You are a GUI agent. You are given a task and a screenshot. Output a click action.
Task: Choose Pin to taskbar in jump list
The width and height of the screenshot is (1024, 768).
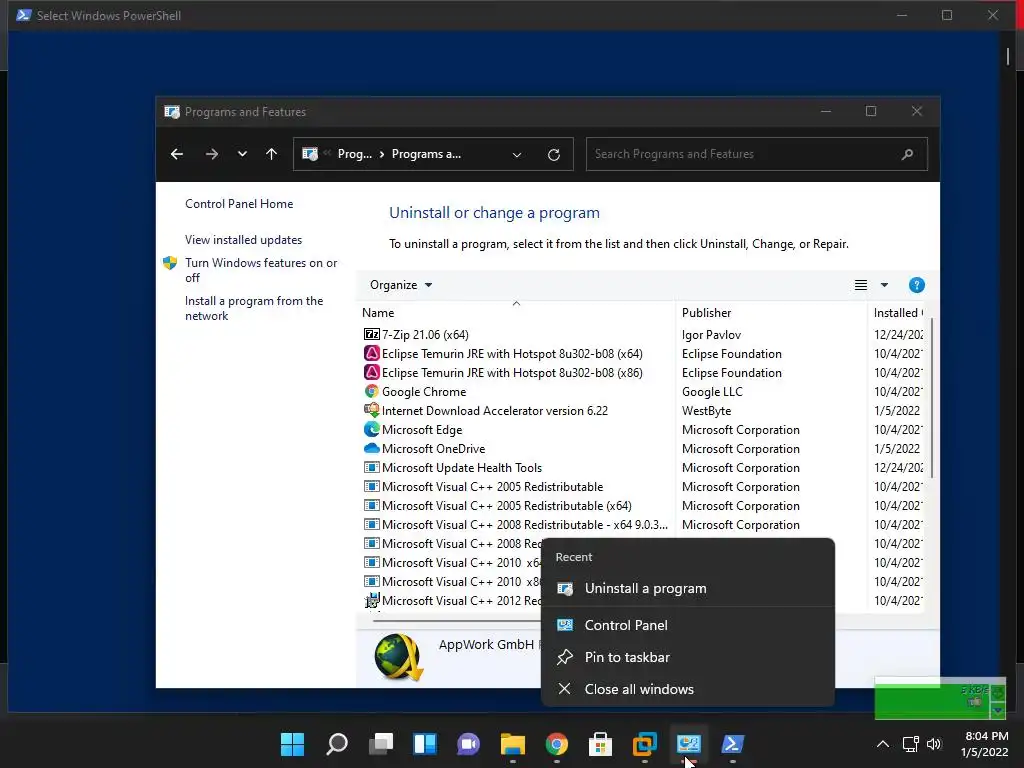[x=688, y=657]
